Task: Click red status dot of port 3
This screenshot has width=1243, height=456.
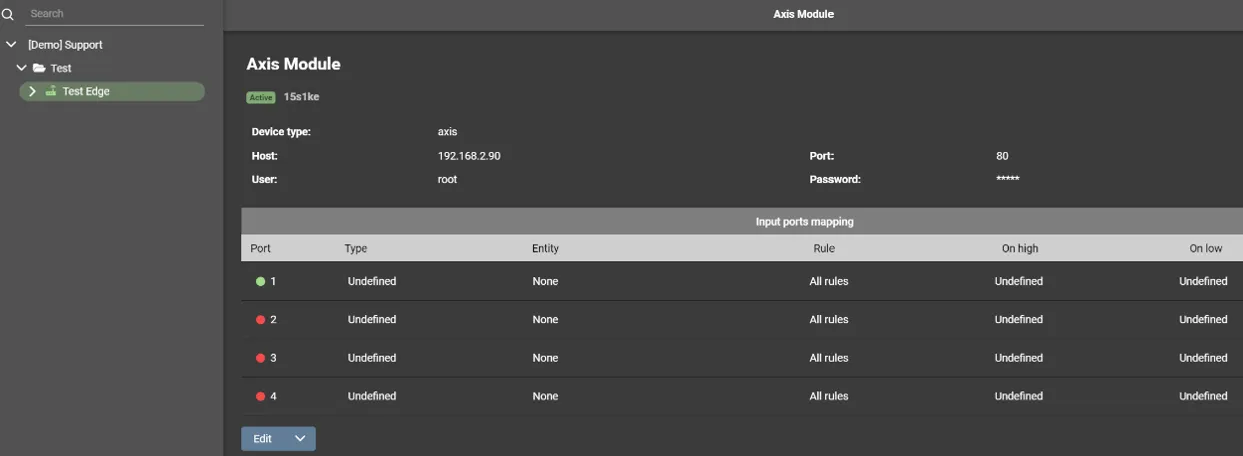Action: [260, 358]
